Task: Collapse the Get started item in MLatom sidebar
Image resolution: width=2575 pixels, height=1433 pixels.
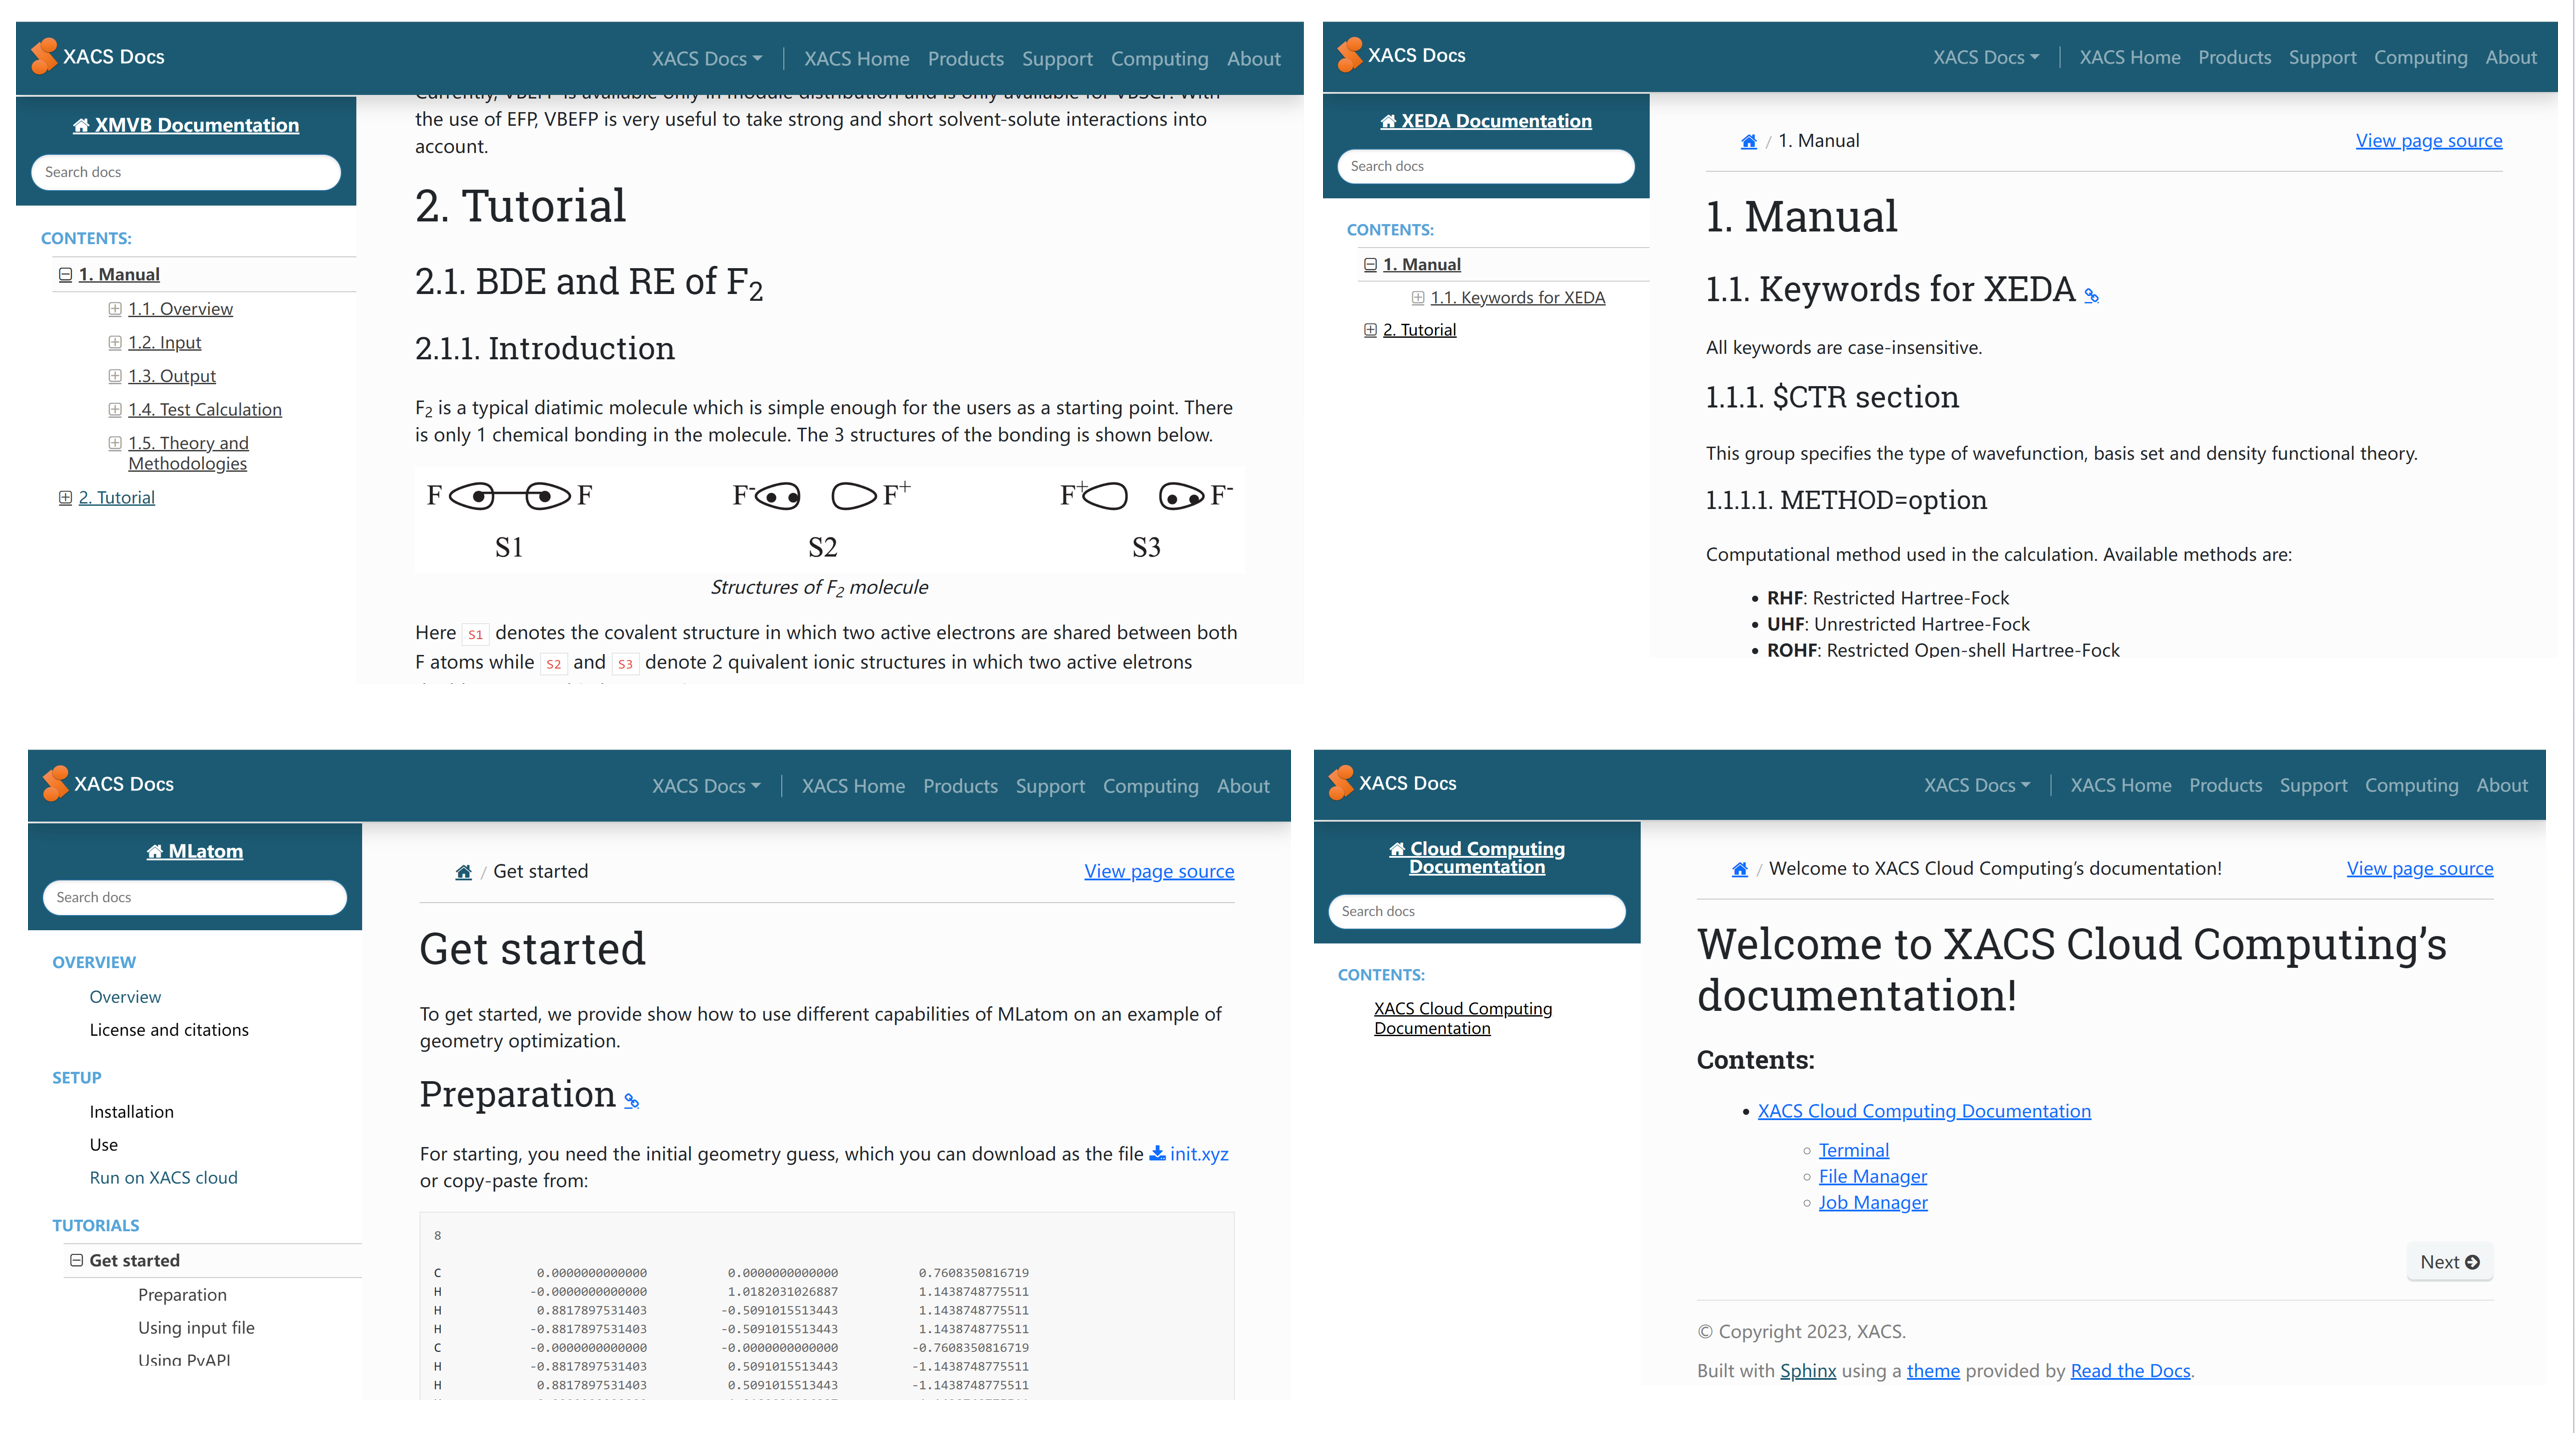Action: coord(76,1260)
